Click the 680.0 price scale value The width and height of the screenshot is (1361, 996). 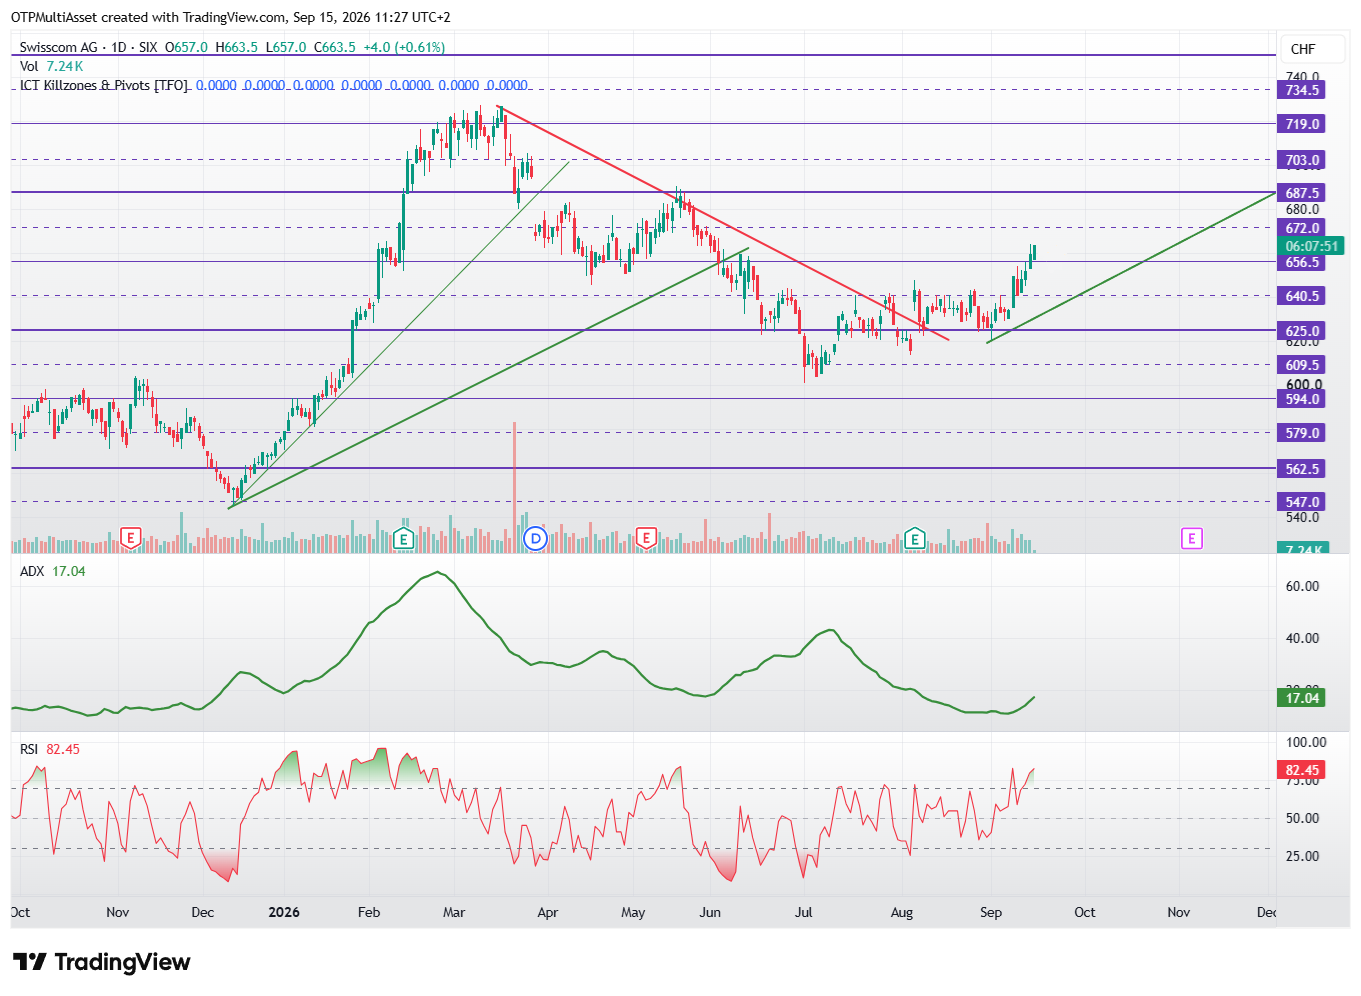[1303, 210]
